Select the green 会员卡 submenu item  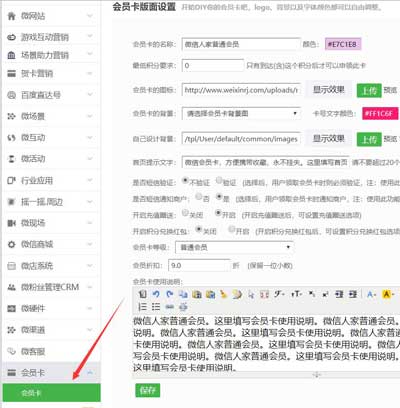(x=51, y=393)
